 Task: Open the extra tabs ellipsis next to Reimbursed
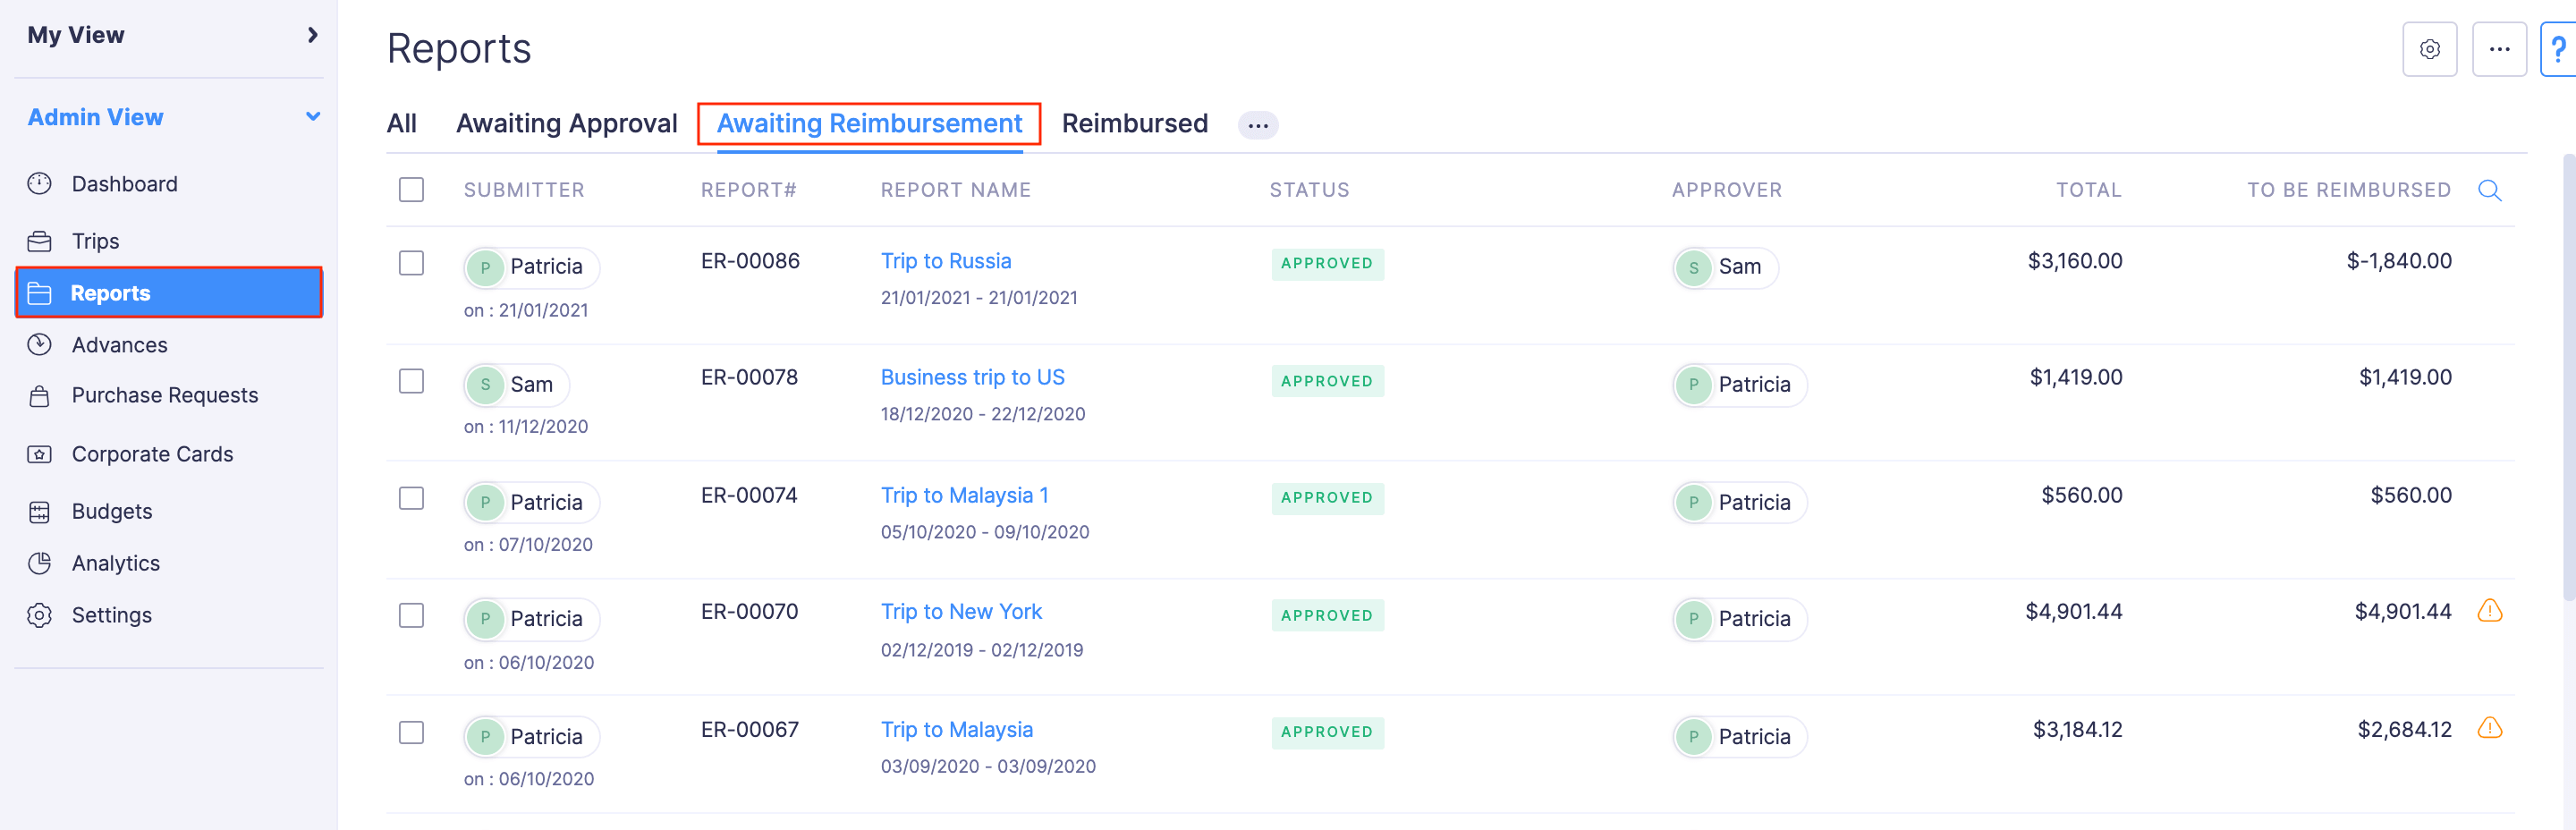pyautogui.click(x=1258, y=124)
